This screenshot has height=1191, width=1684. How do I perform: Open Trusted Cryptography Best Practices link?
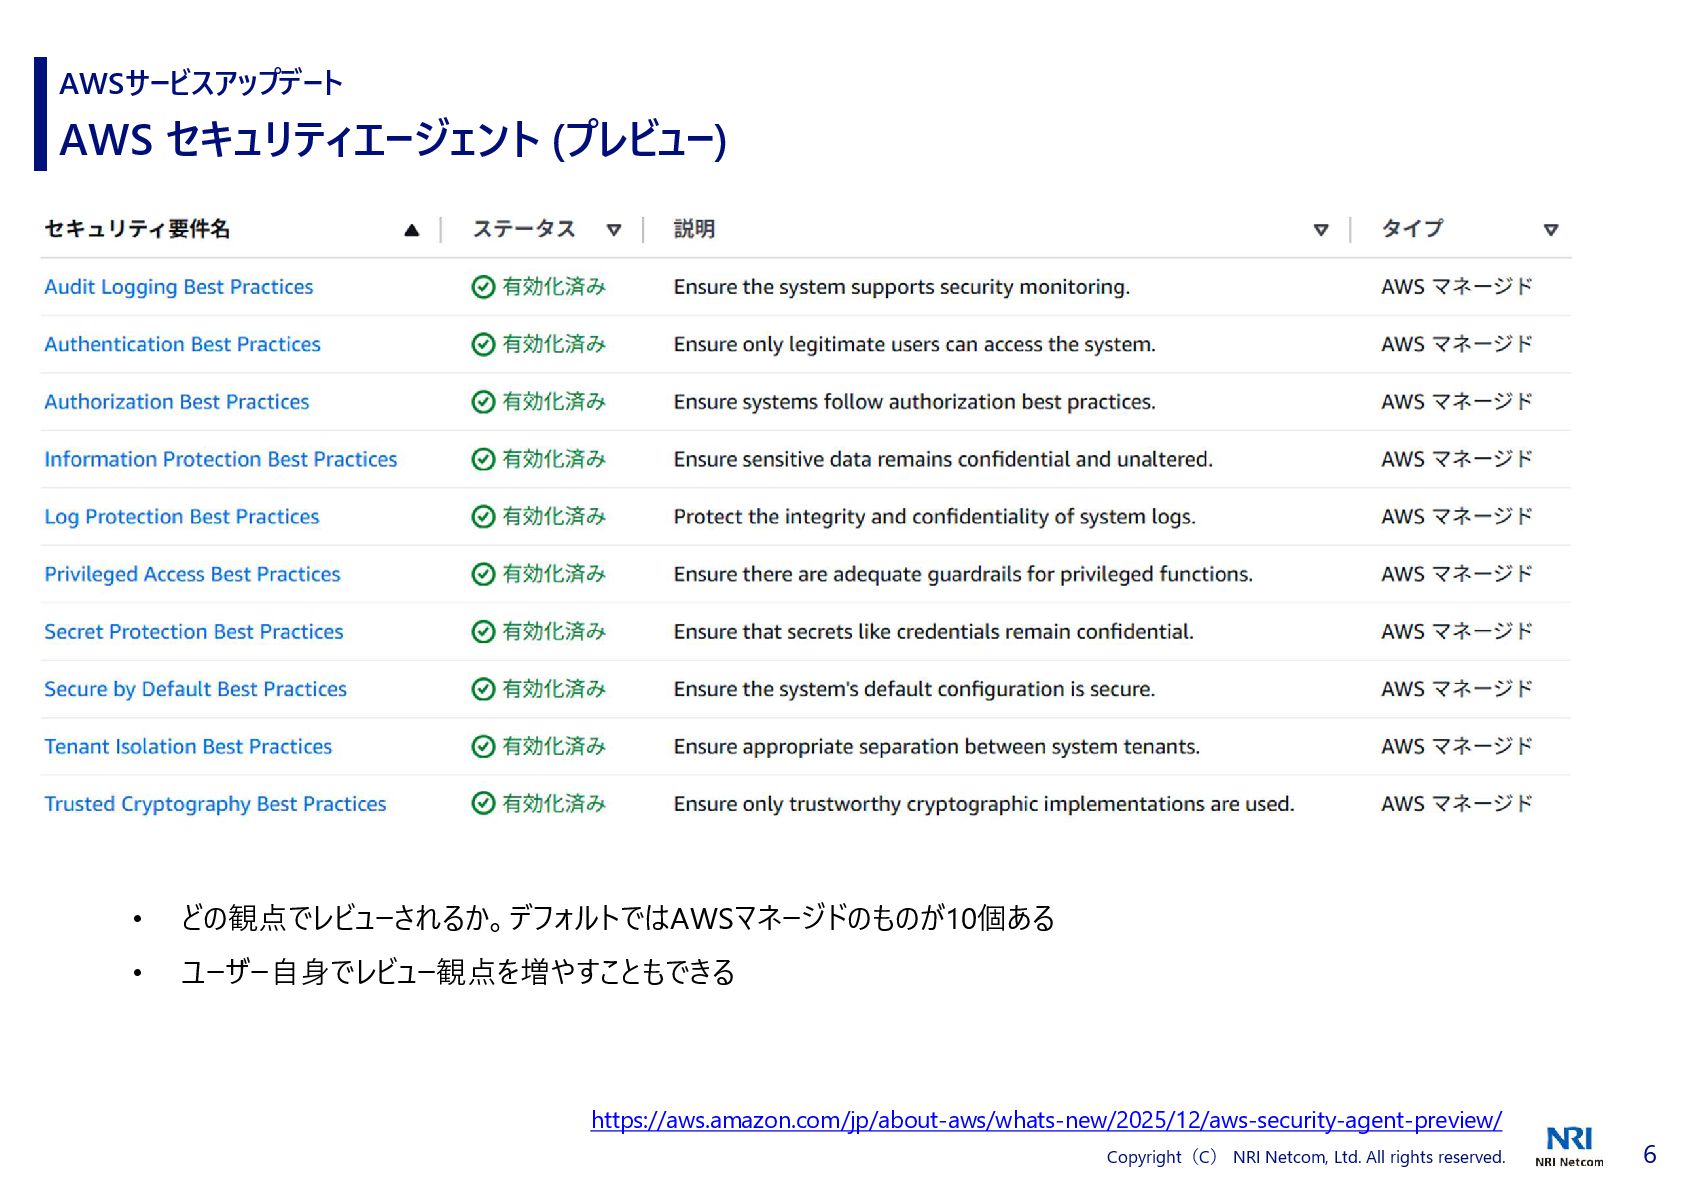tap(215, 804)
